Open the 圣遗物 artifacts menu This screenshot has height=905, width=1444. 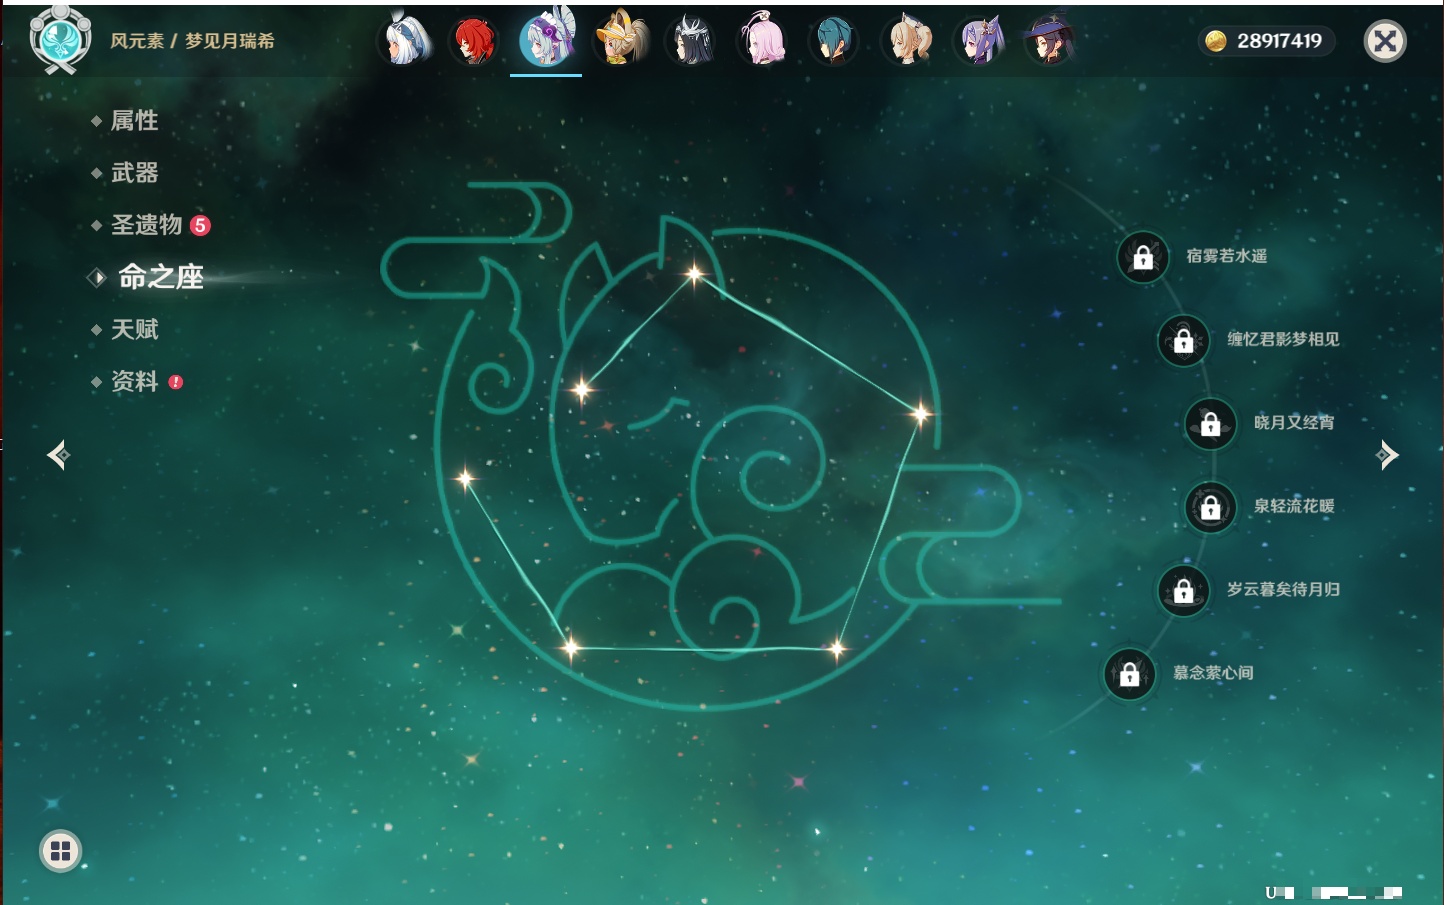(x=146, y=225)
